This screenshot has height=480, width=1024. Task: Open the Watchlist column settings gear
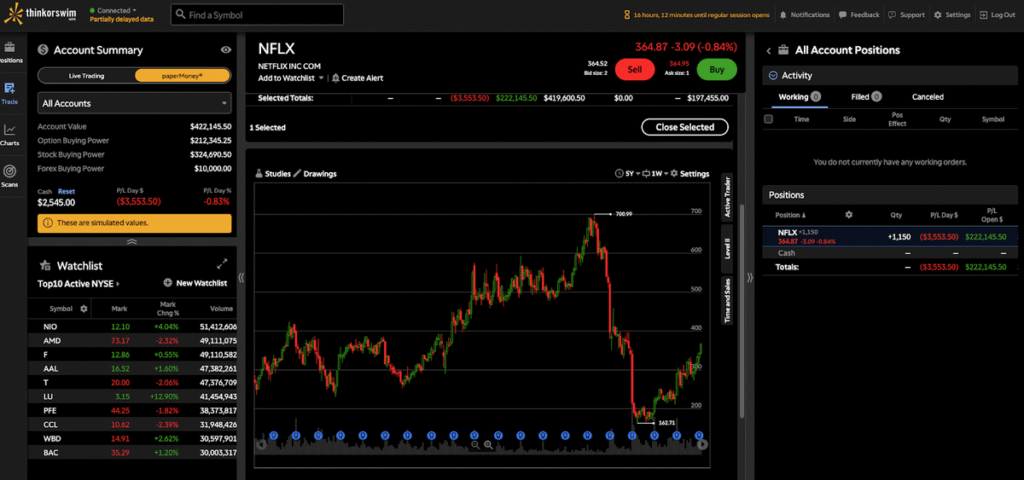click(x=84, y=308)
